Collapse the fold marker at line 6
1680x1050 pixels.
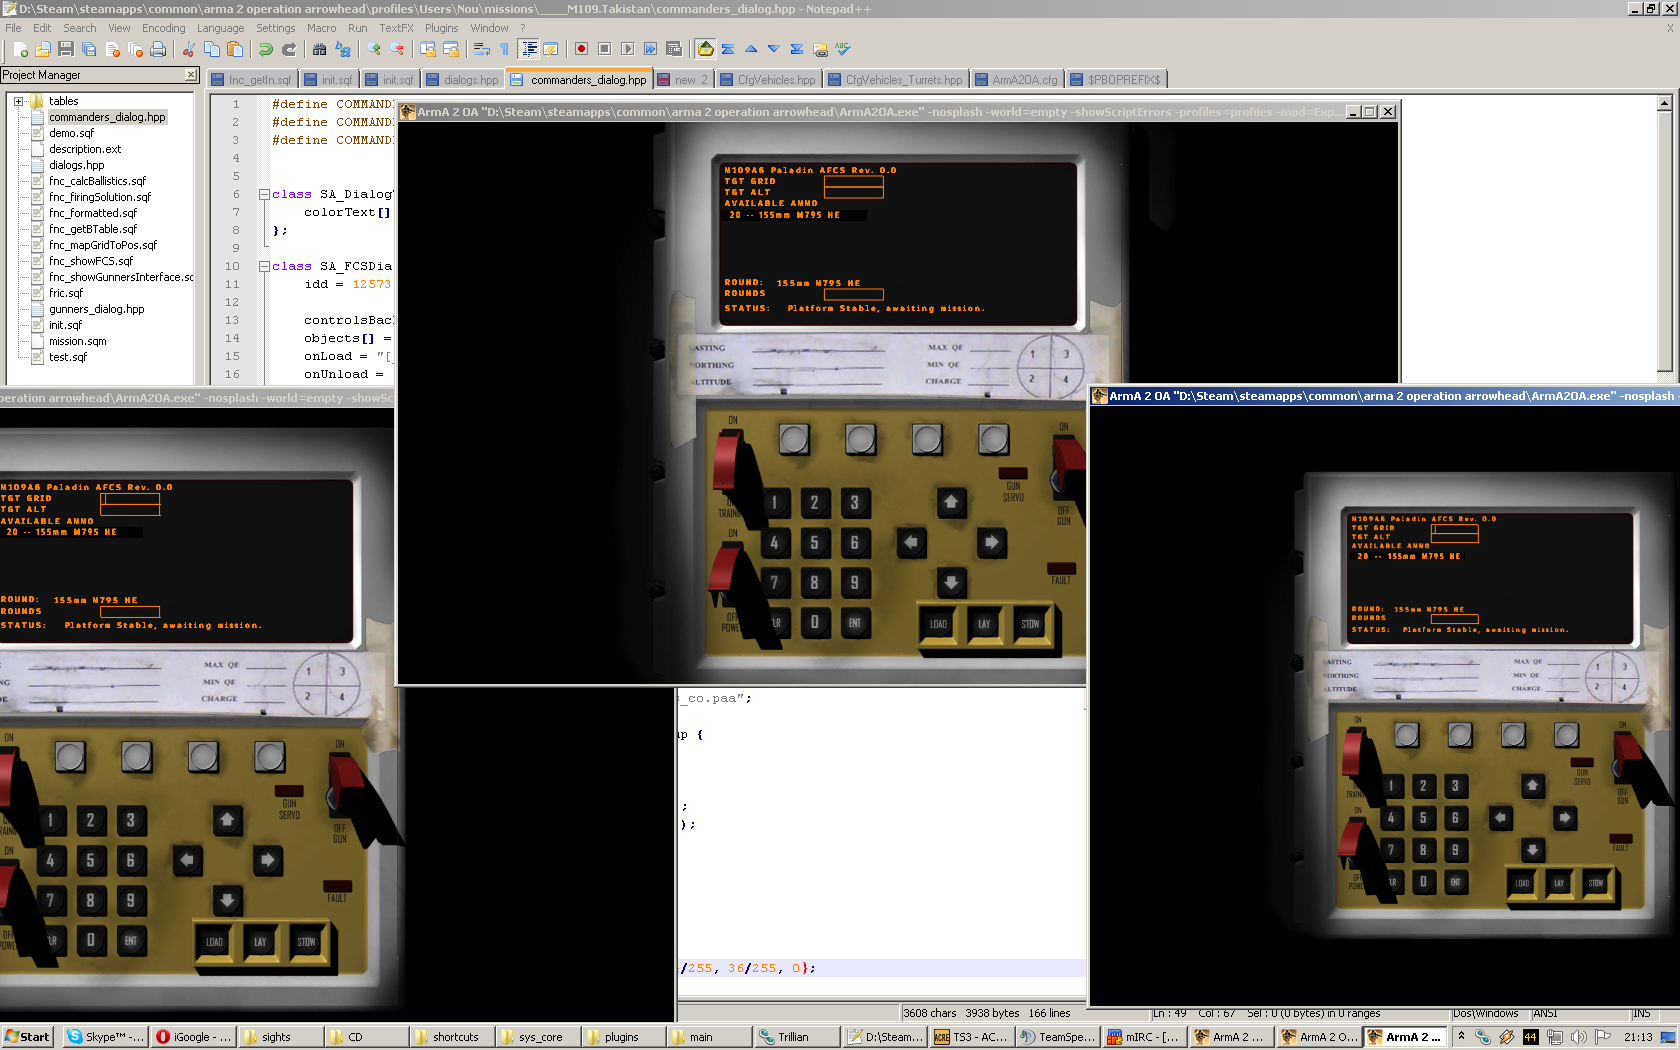click(x=264, y=194)
